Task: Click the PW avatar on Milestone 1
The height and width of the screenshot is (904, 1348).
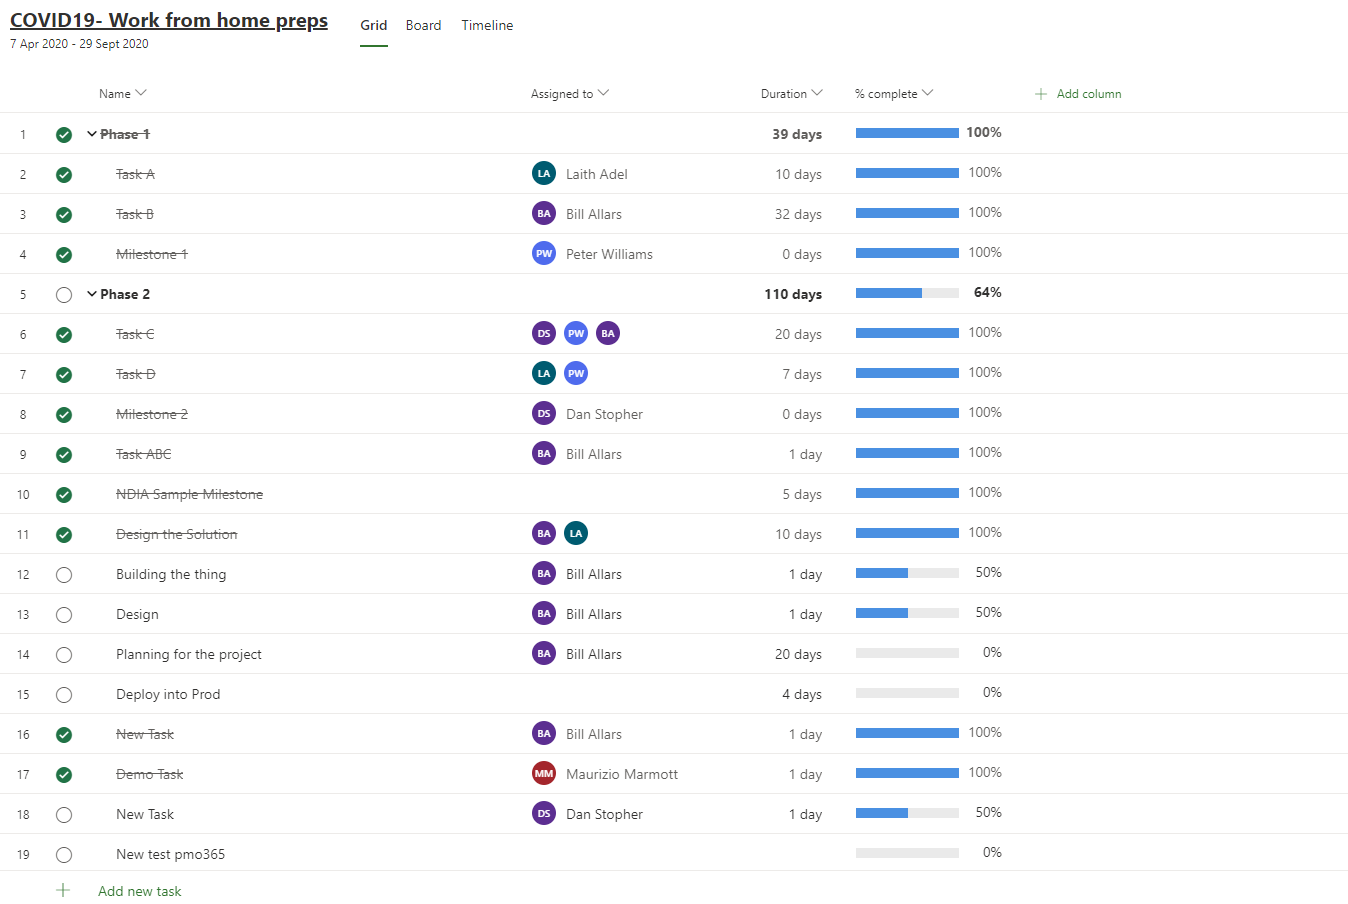Action: (543, 253)
